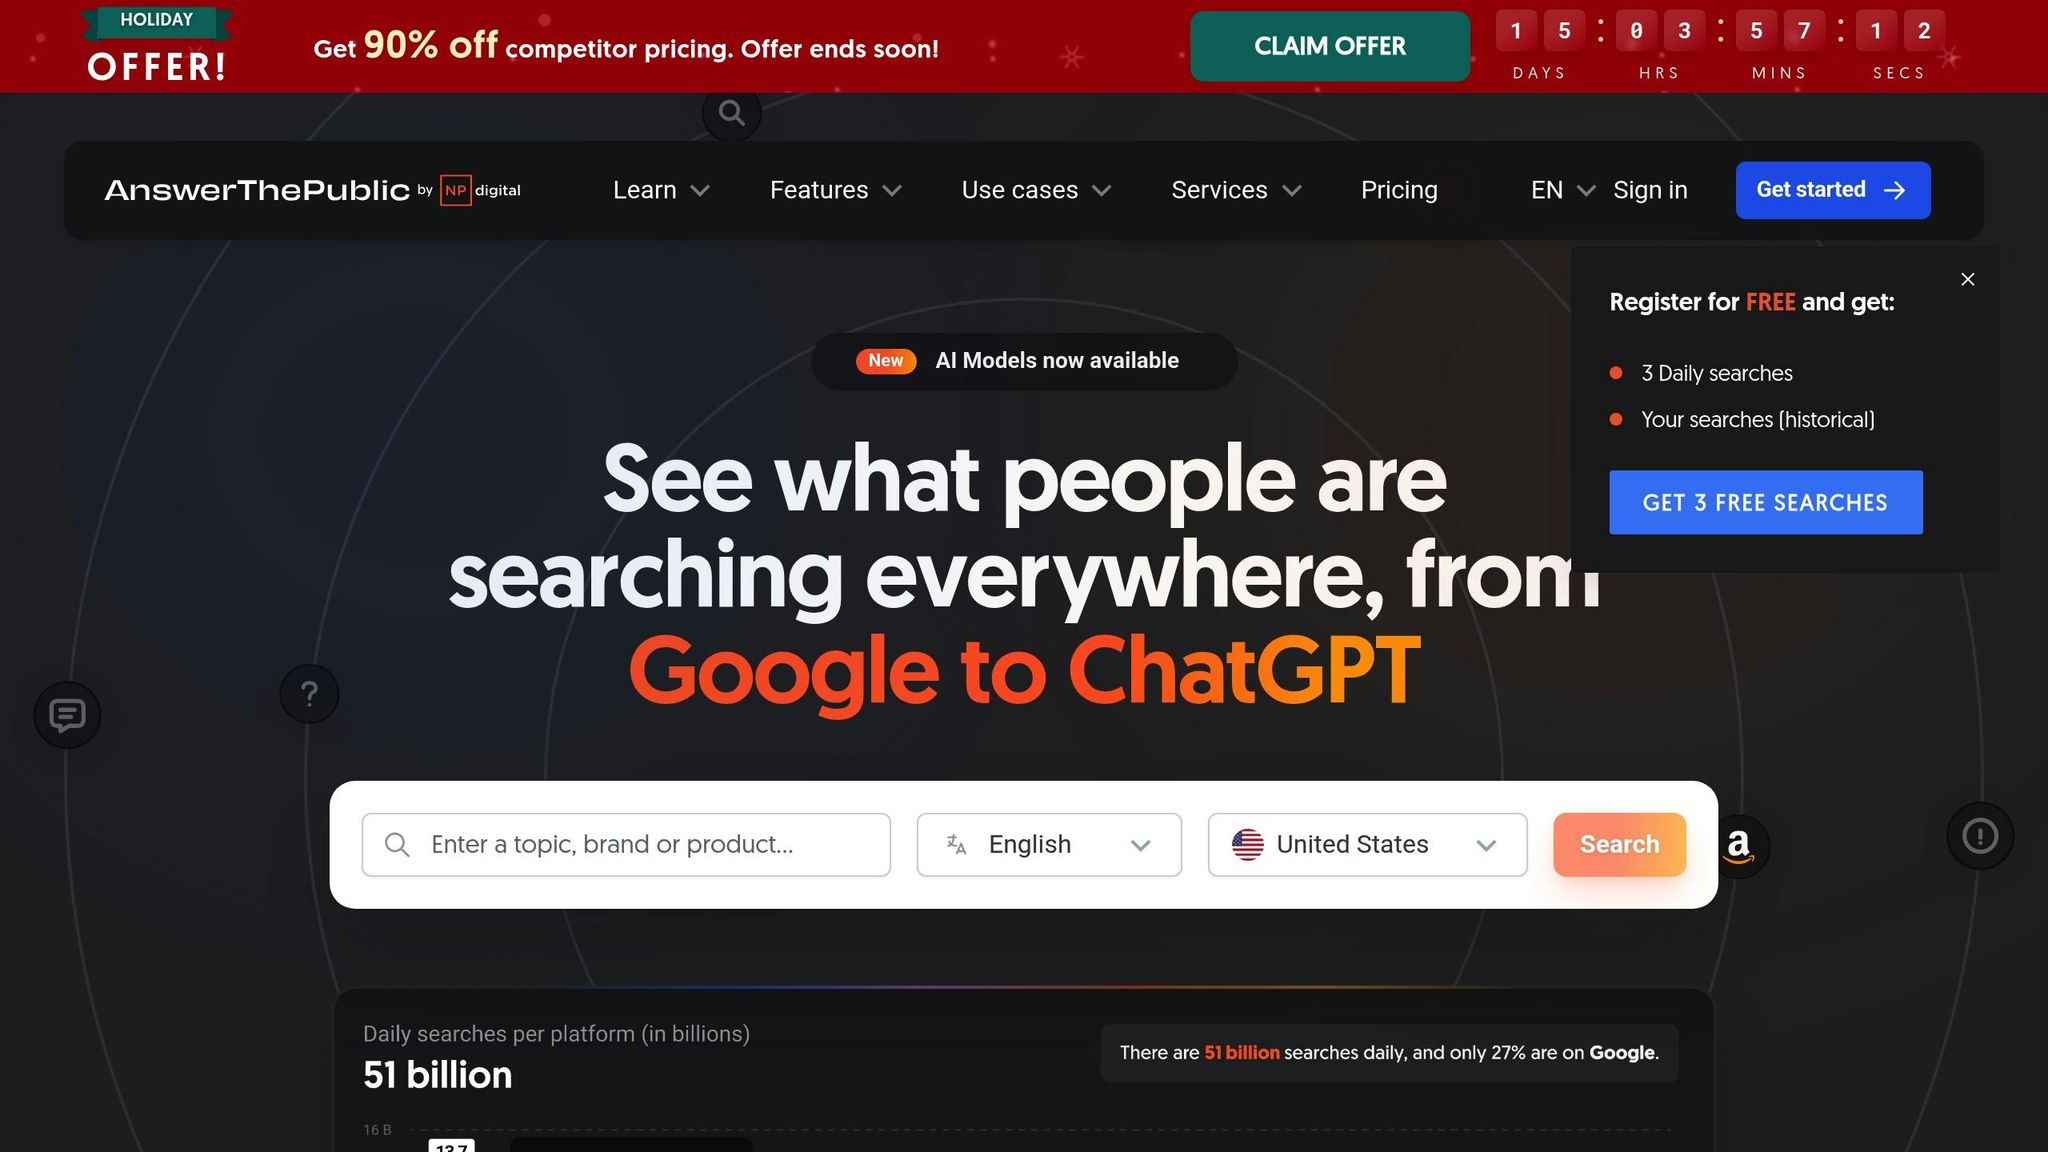Open the chat bubble icon
The width and height of the screenshot is (2048, 1152).
pos(68,715)
